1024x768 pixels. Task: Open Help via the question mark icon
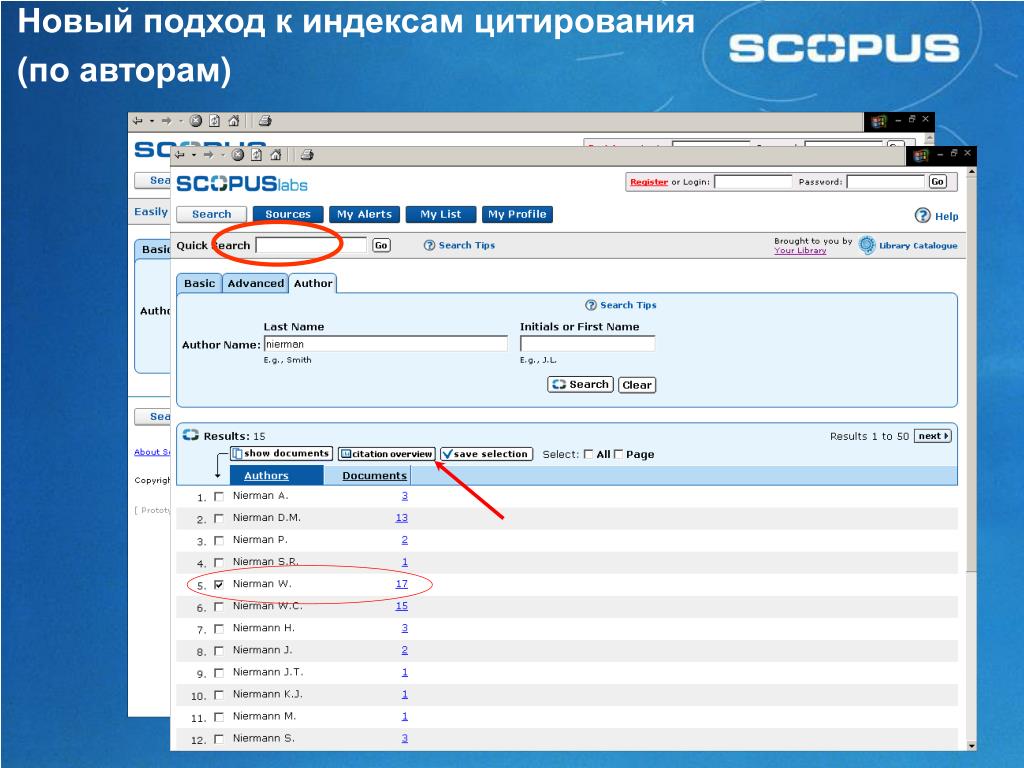point(922,216)
